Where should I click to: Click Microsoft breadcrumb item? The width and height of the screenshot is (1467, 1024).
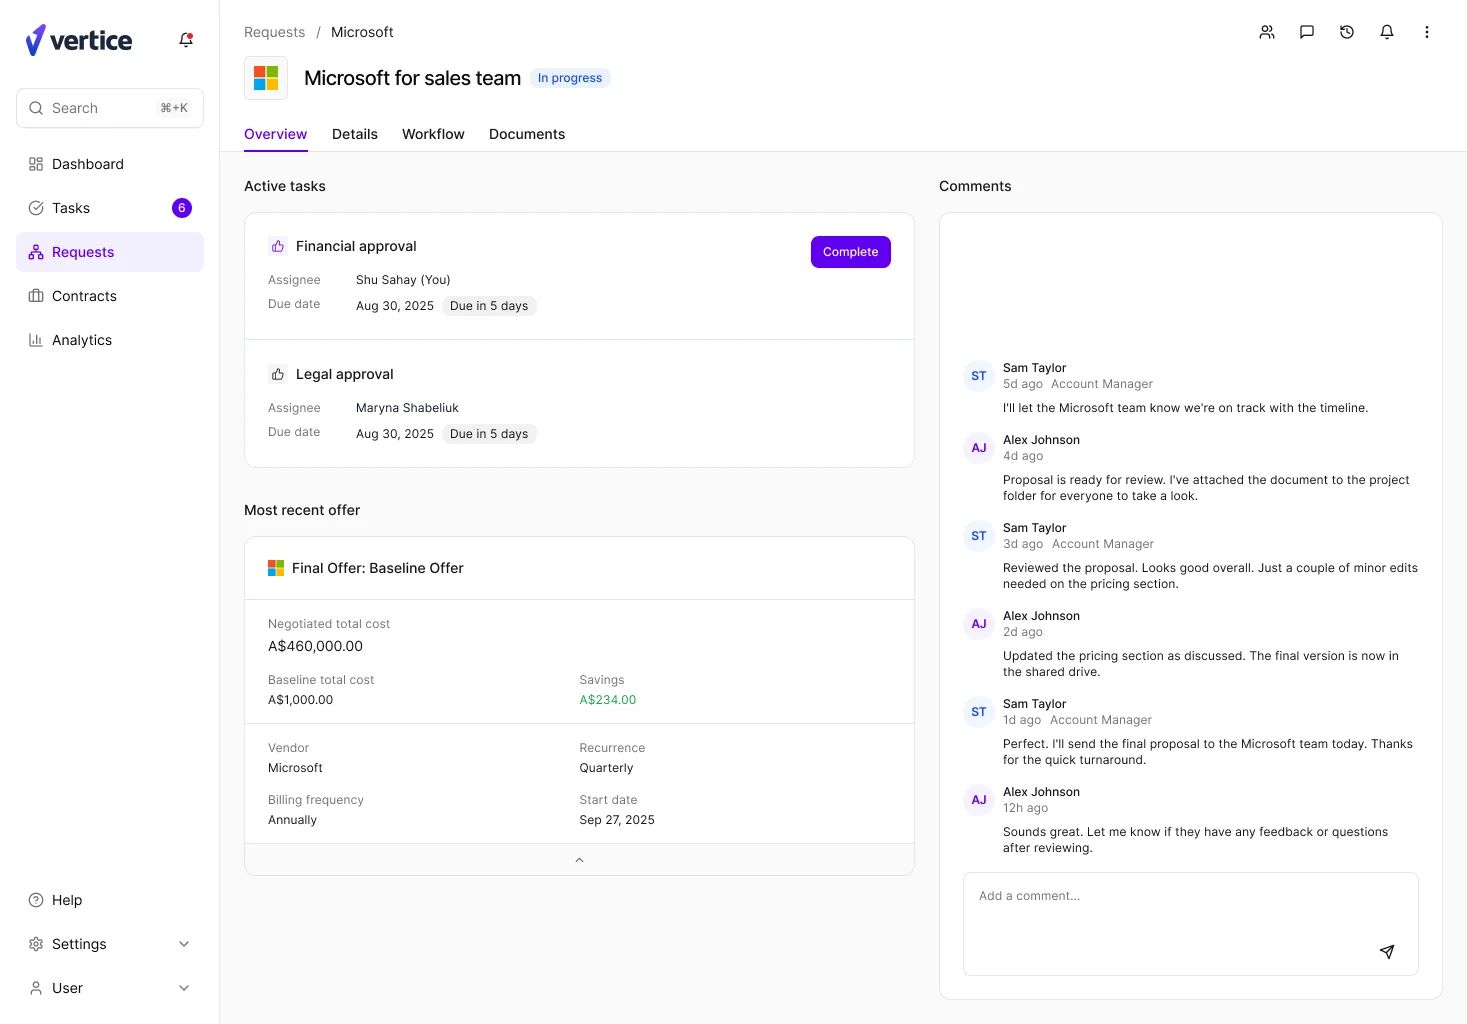362,32
